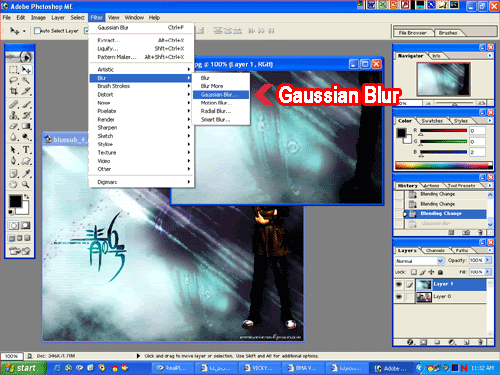500x375 pixels.
Task: Click the Windows start button
Action: pyautogui.click(x=24, y=368)
